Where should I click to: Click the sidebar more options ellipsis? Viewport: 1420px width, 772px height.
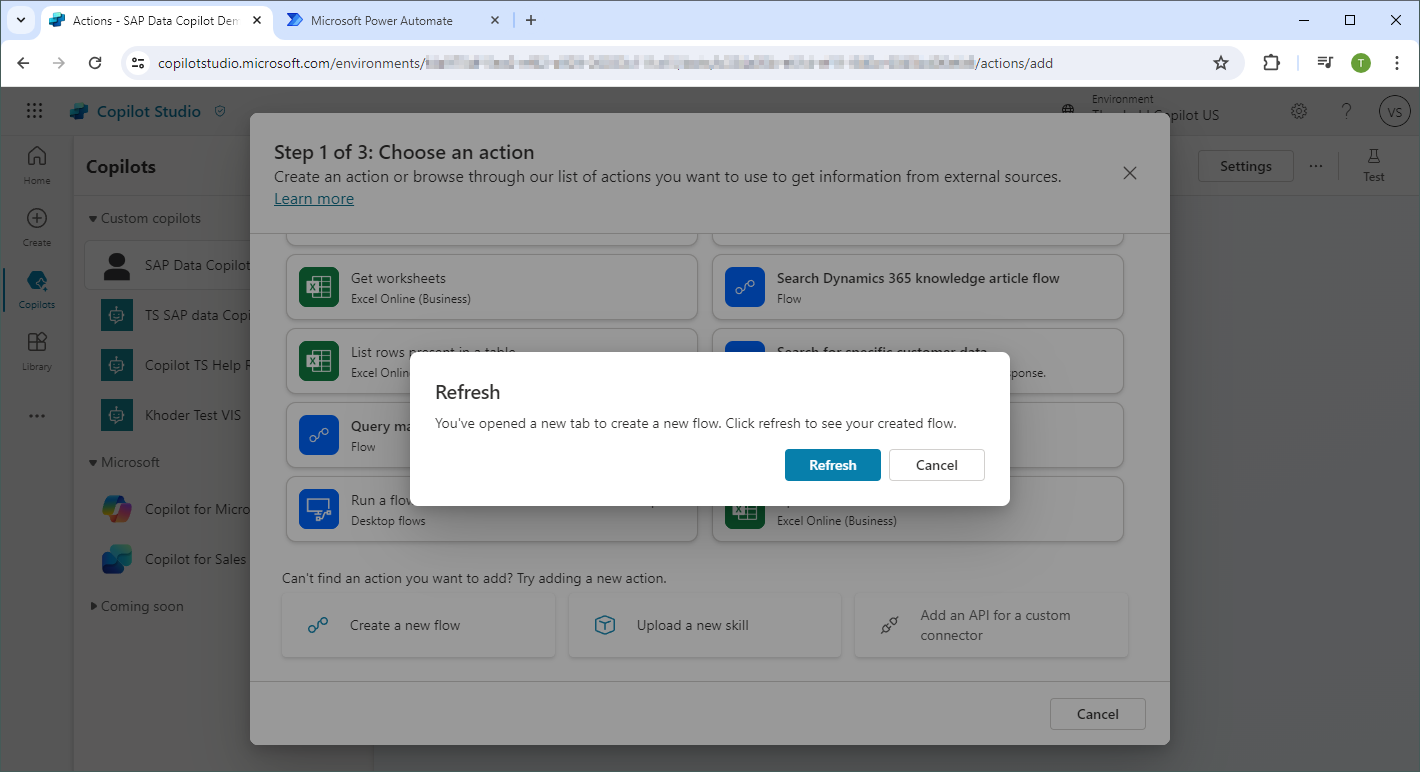tap(37, 416)
